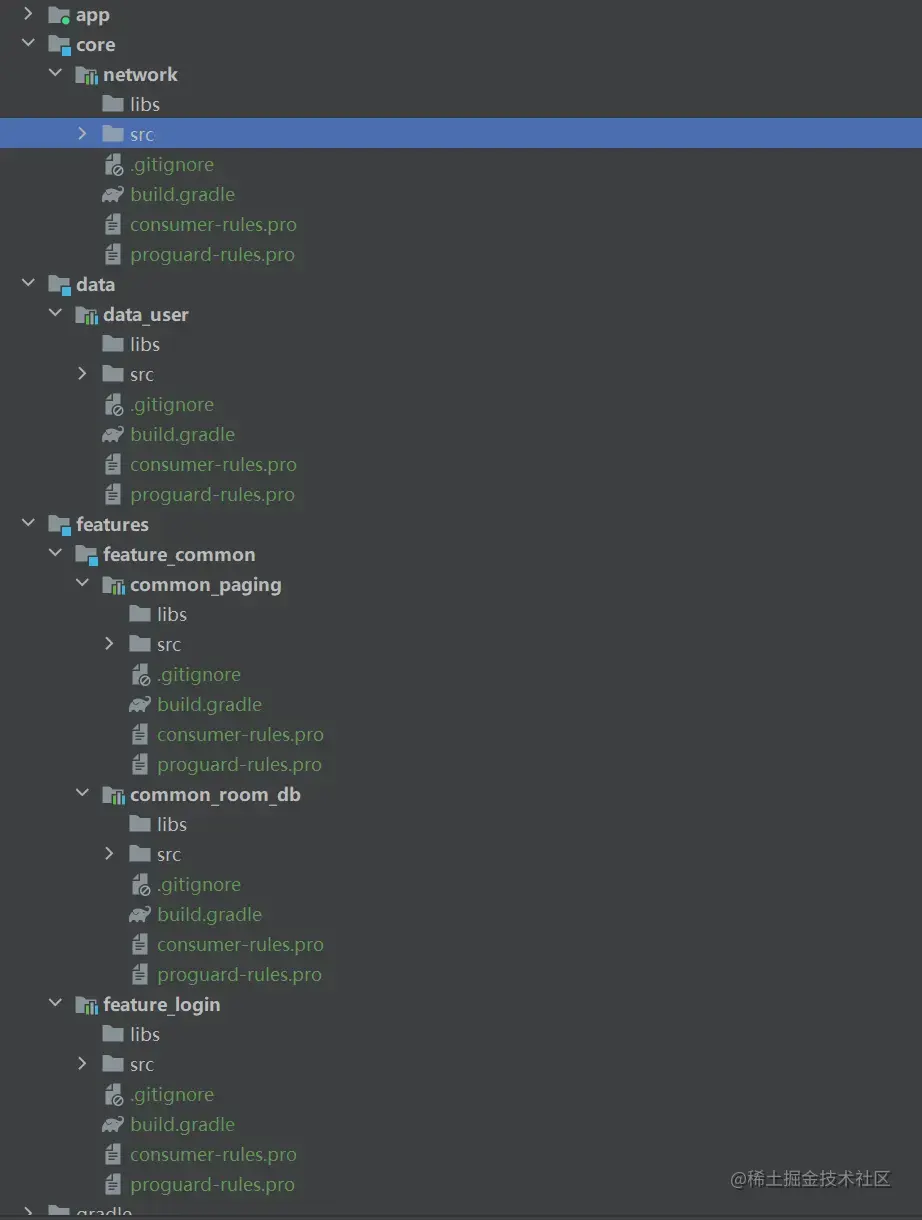Open build.gradle under data_user
The height and width of the screenshot is (1220, 922).
tap(183, 435)
